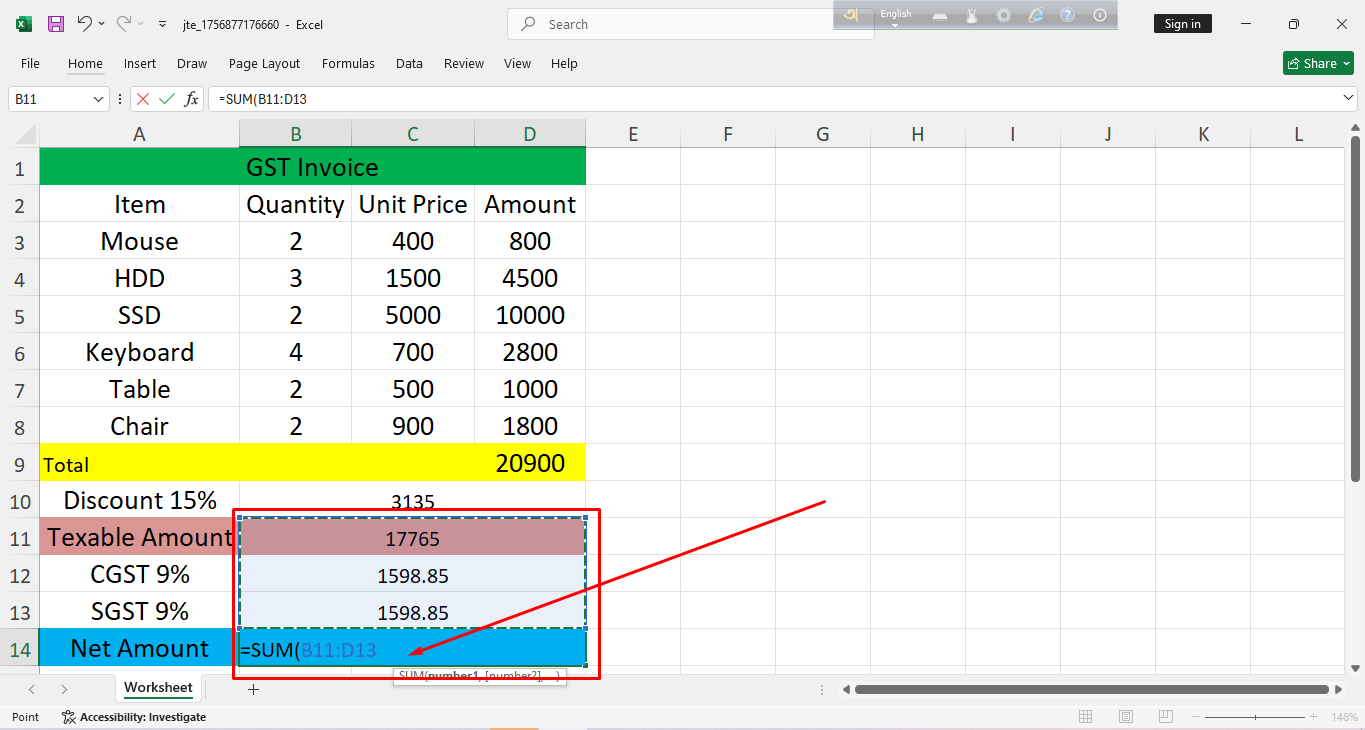
Task: Open the Name Box dropdown arrow
Action: tap(98, 99)
